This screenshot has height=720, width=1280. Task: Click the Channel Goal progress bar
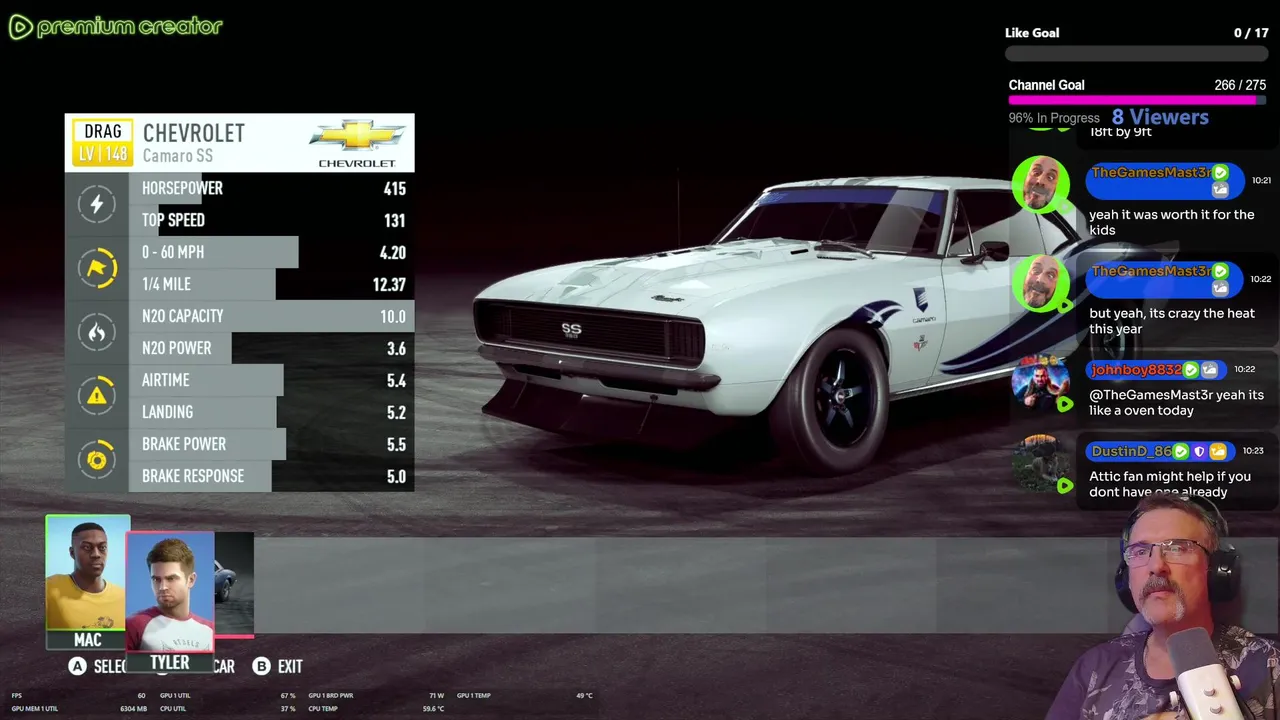coord(1137,100)
